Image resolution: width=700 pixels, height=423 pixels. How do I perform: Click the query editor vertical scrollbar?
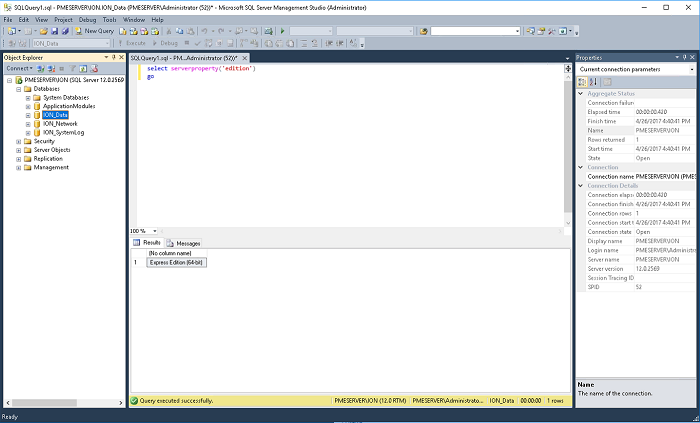click(568, 147)
